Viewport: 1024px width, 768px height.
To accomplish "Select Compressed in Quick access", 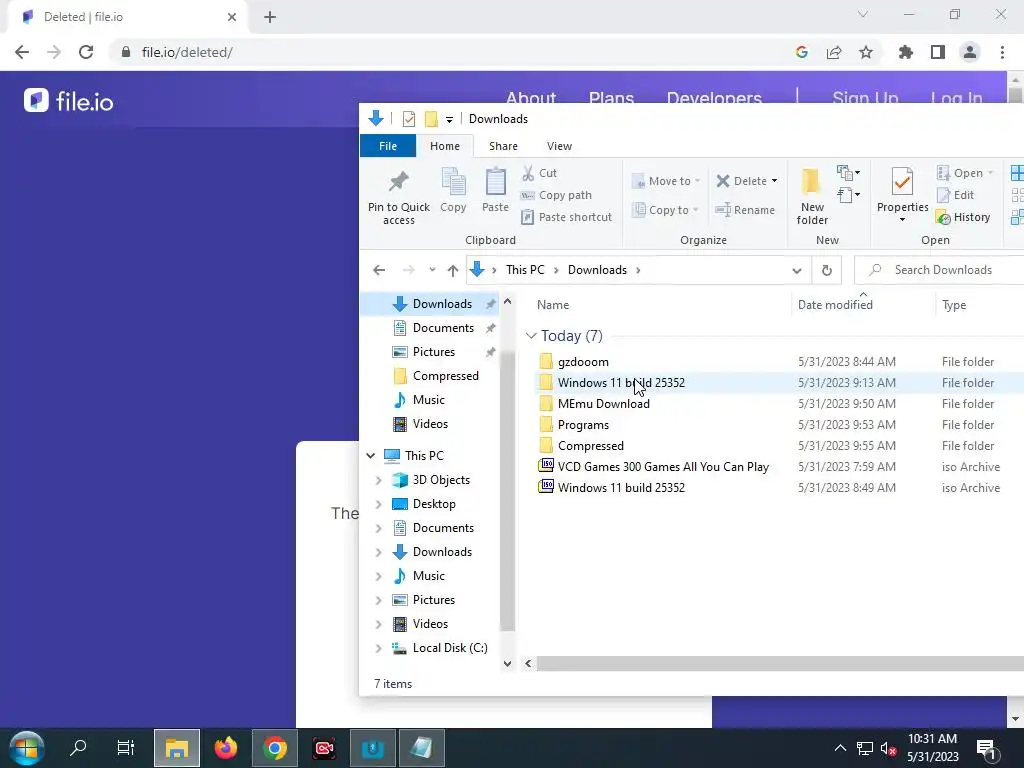I will tap(445, 376).
